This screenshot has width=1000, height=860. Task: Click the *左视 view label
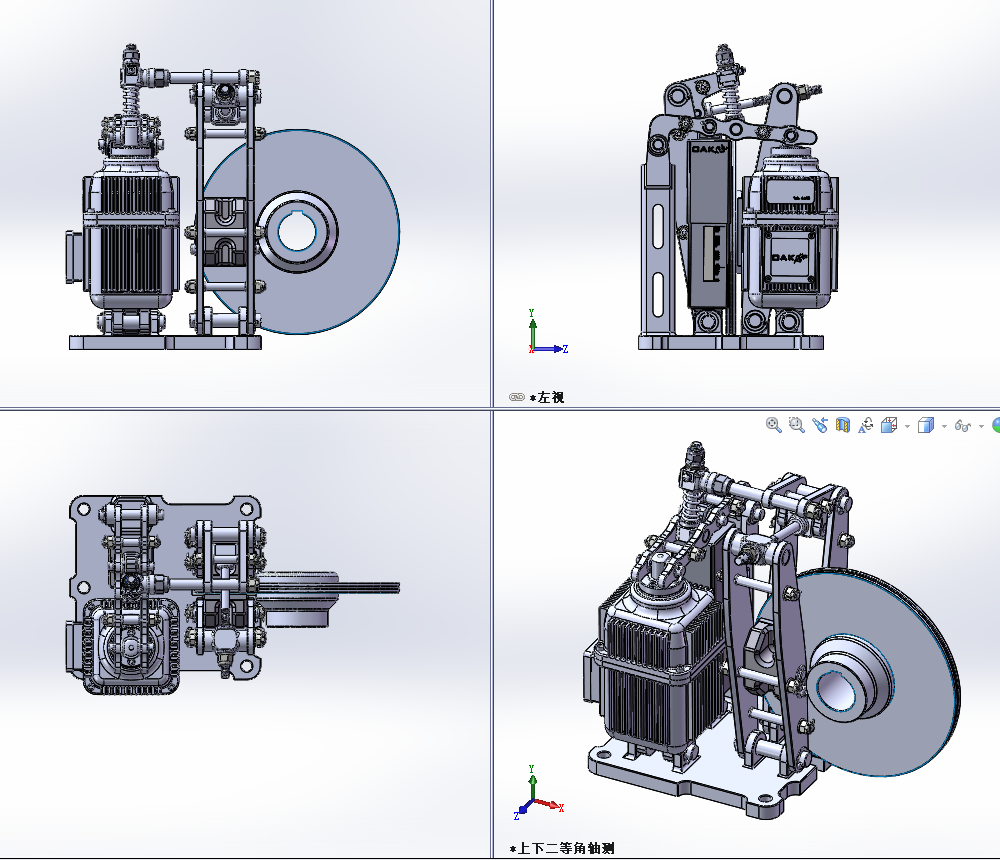[x=547, y=397]
